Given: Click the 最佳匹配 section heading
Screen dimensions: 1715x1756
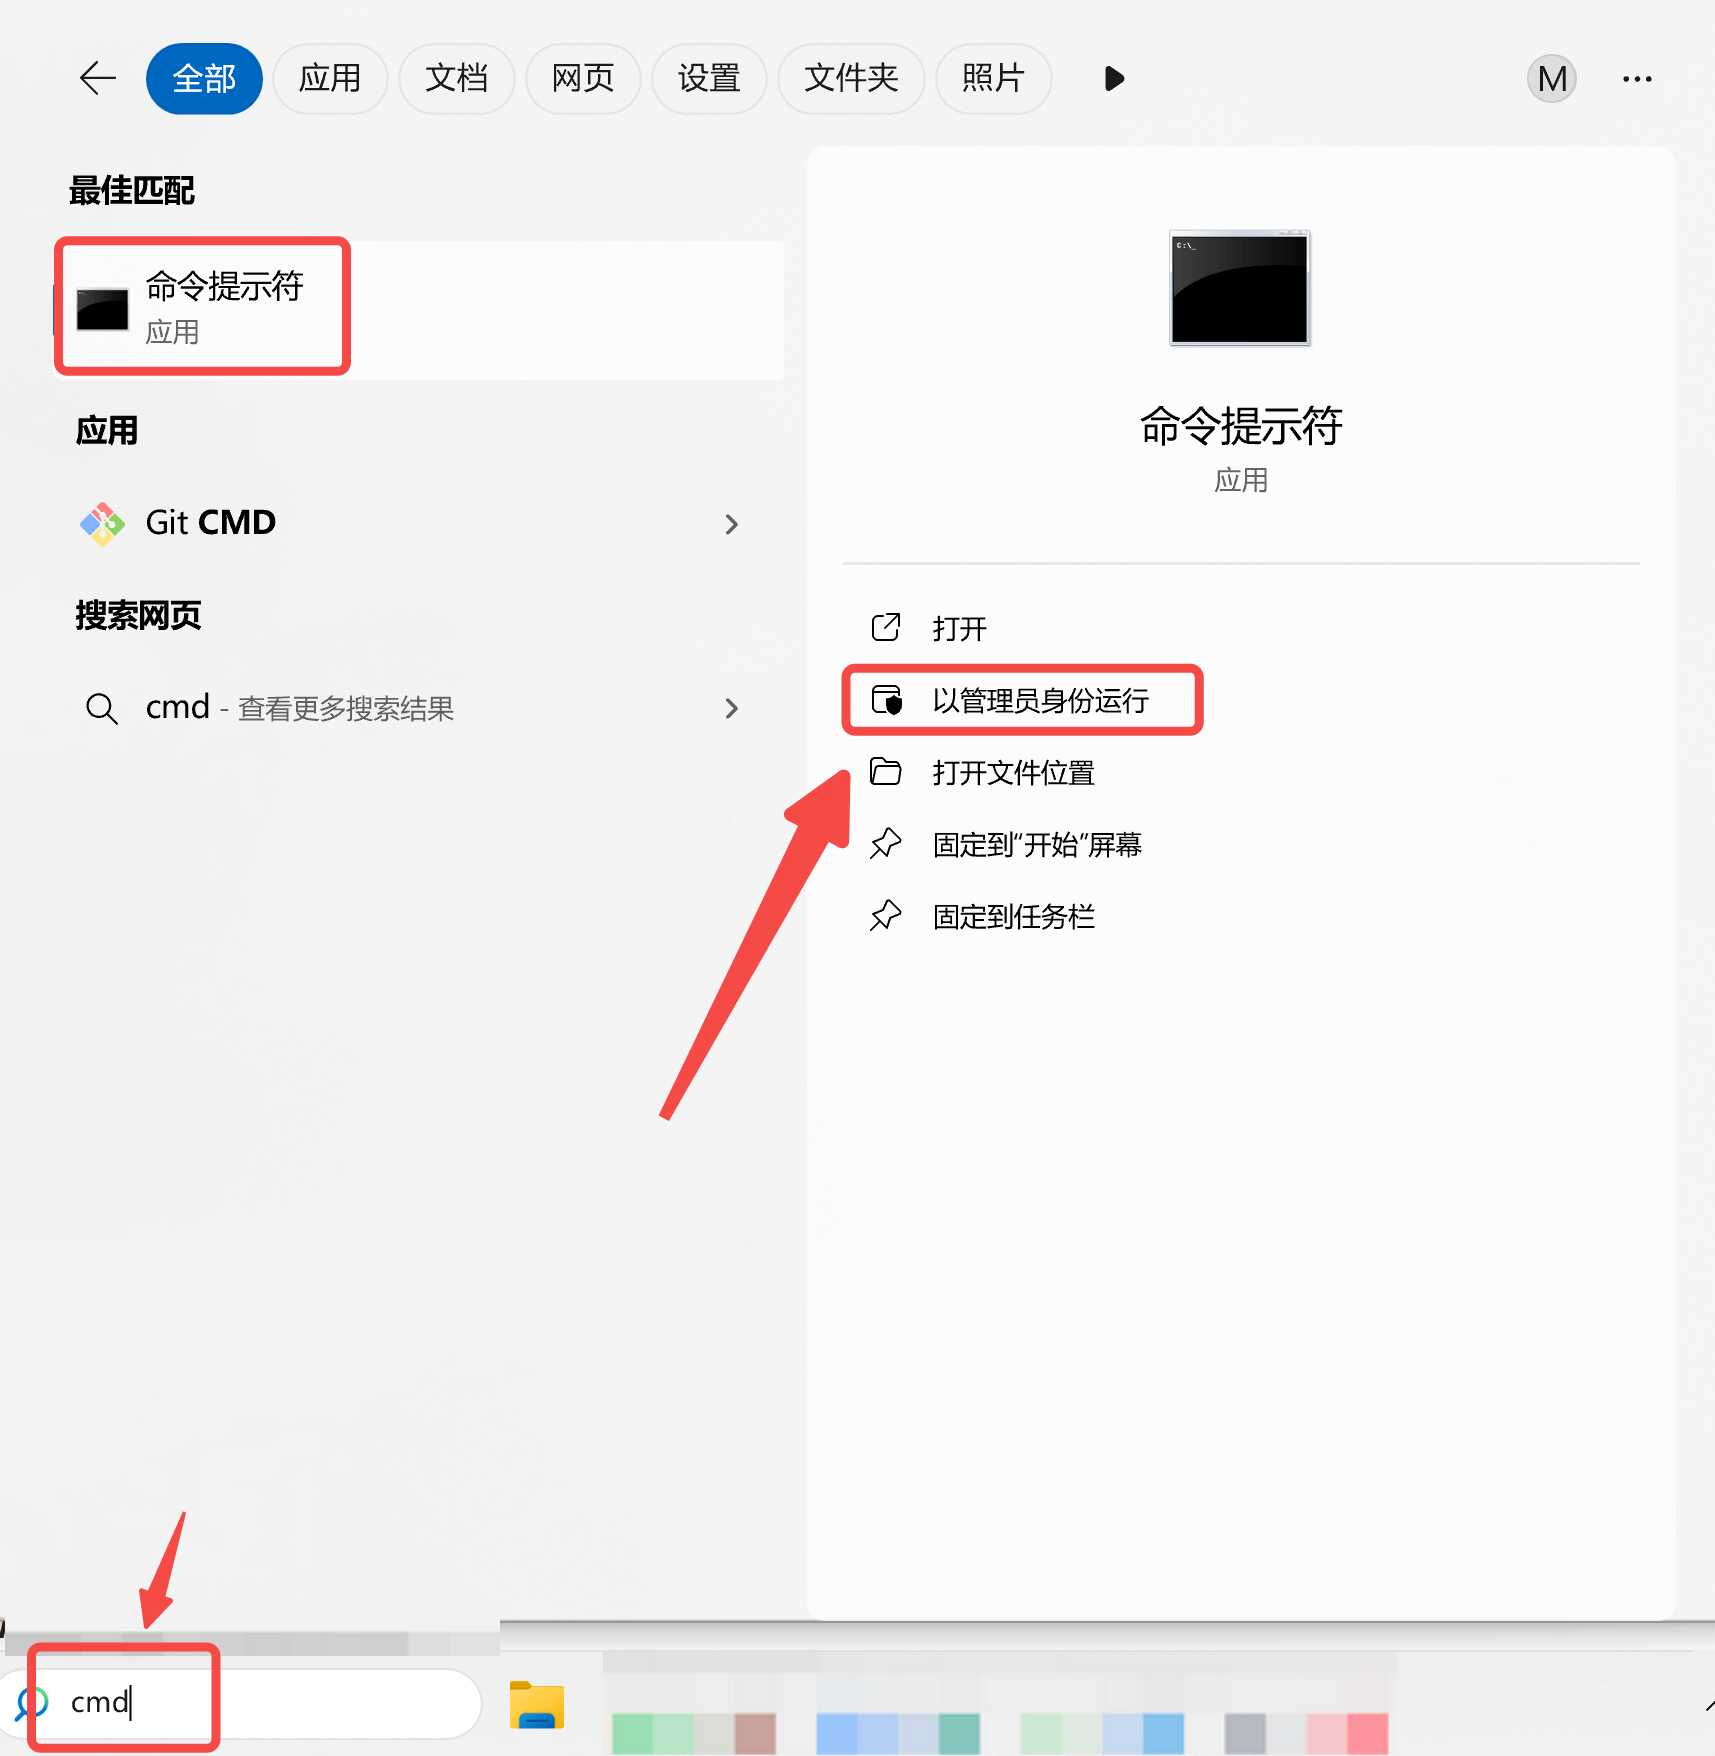Looking at the screenshot, I should (131, 190).
